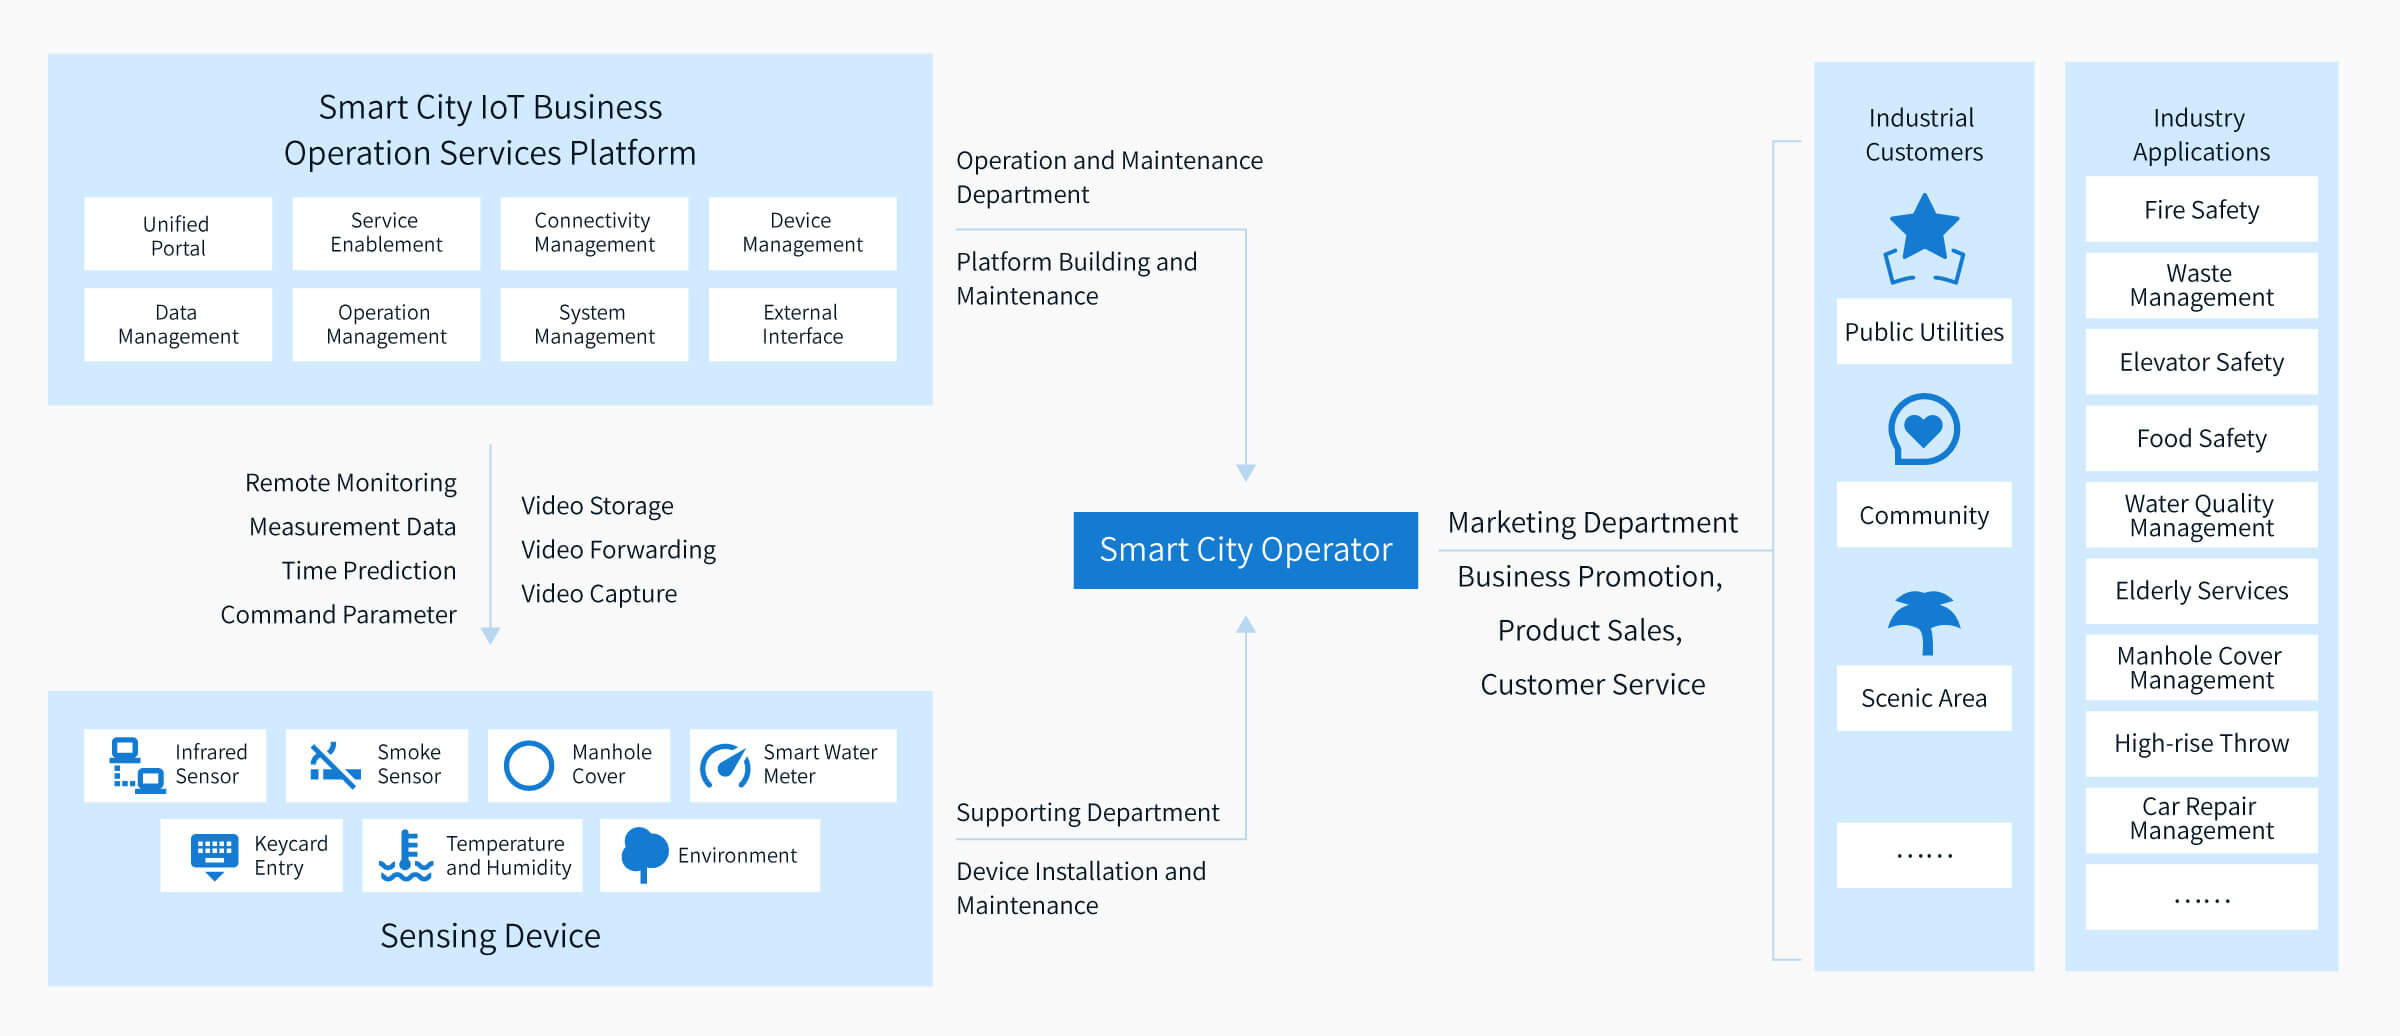Select the Operation Management box
The image size is (2400, 1036).
386,325
